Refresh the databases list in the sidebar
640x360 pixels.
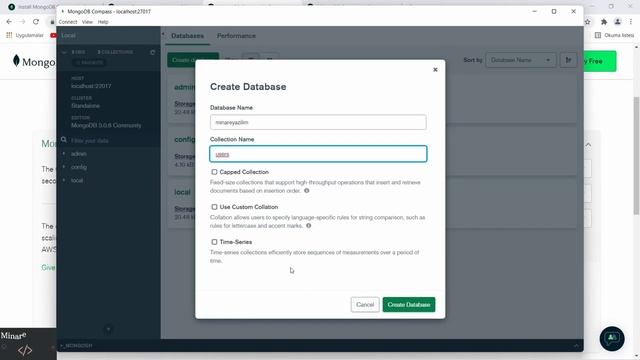point(153,52)
